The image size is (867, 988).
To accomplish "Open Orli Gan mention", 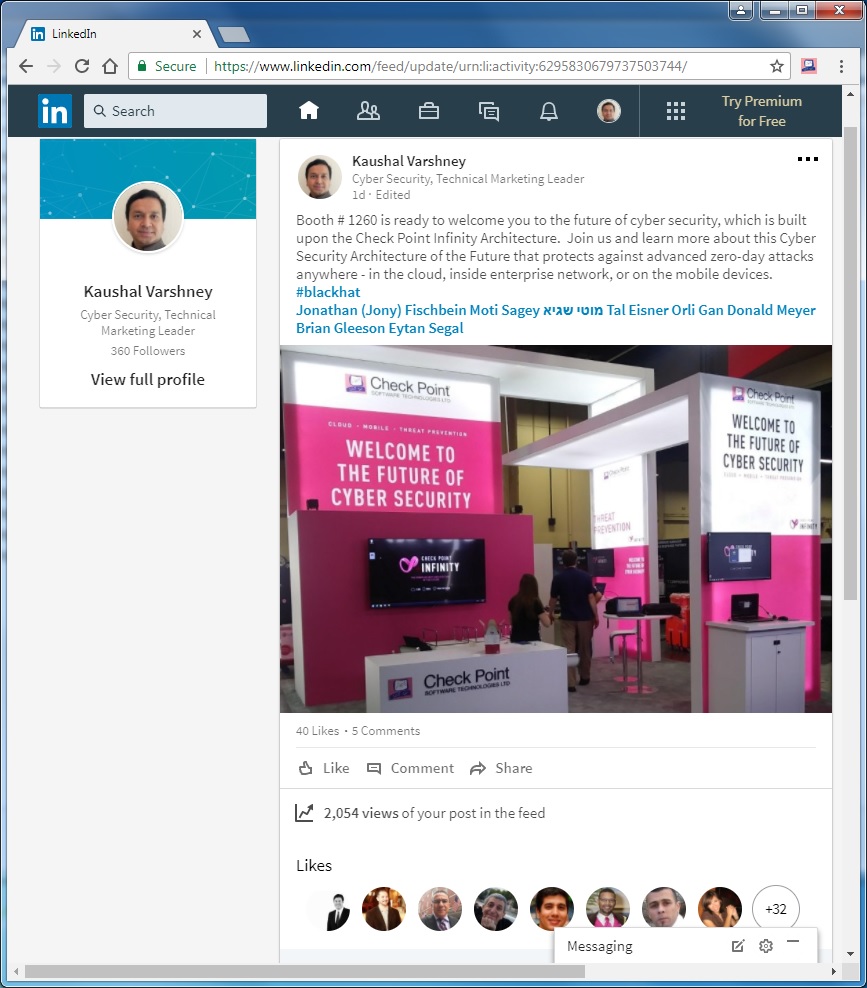I will [698, 310].
